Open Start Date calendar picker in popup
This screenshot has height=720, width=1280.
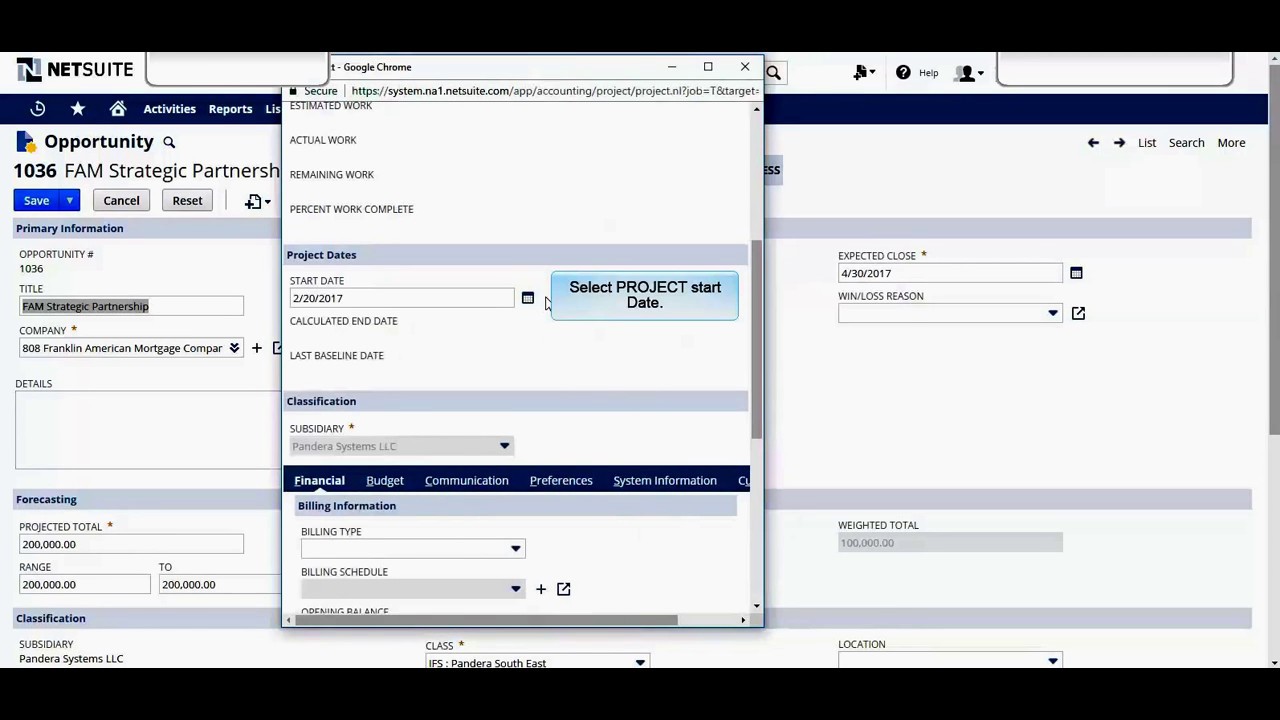[x=528, y=298]
